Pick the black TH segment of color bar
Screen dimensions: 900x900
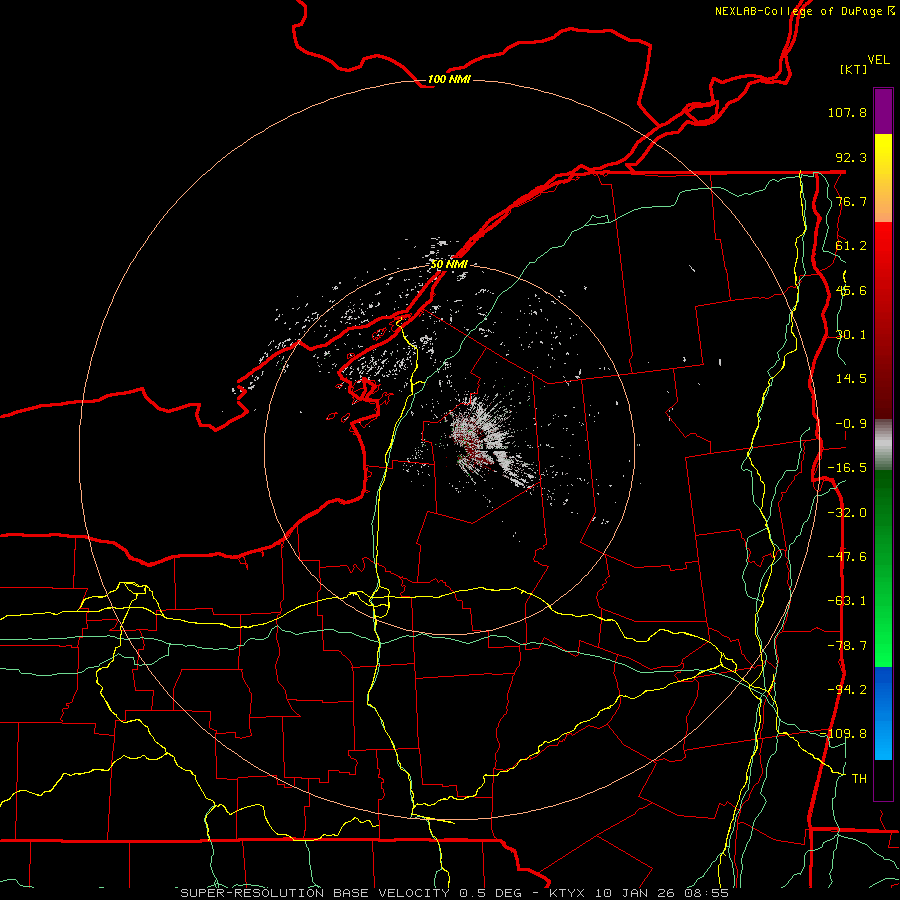pyautogui.click(x=883, y=780)
